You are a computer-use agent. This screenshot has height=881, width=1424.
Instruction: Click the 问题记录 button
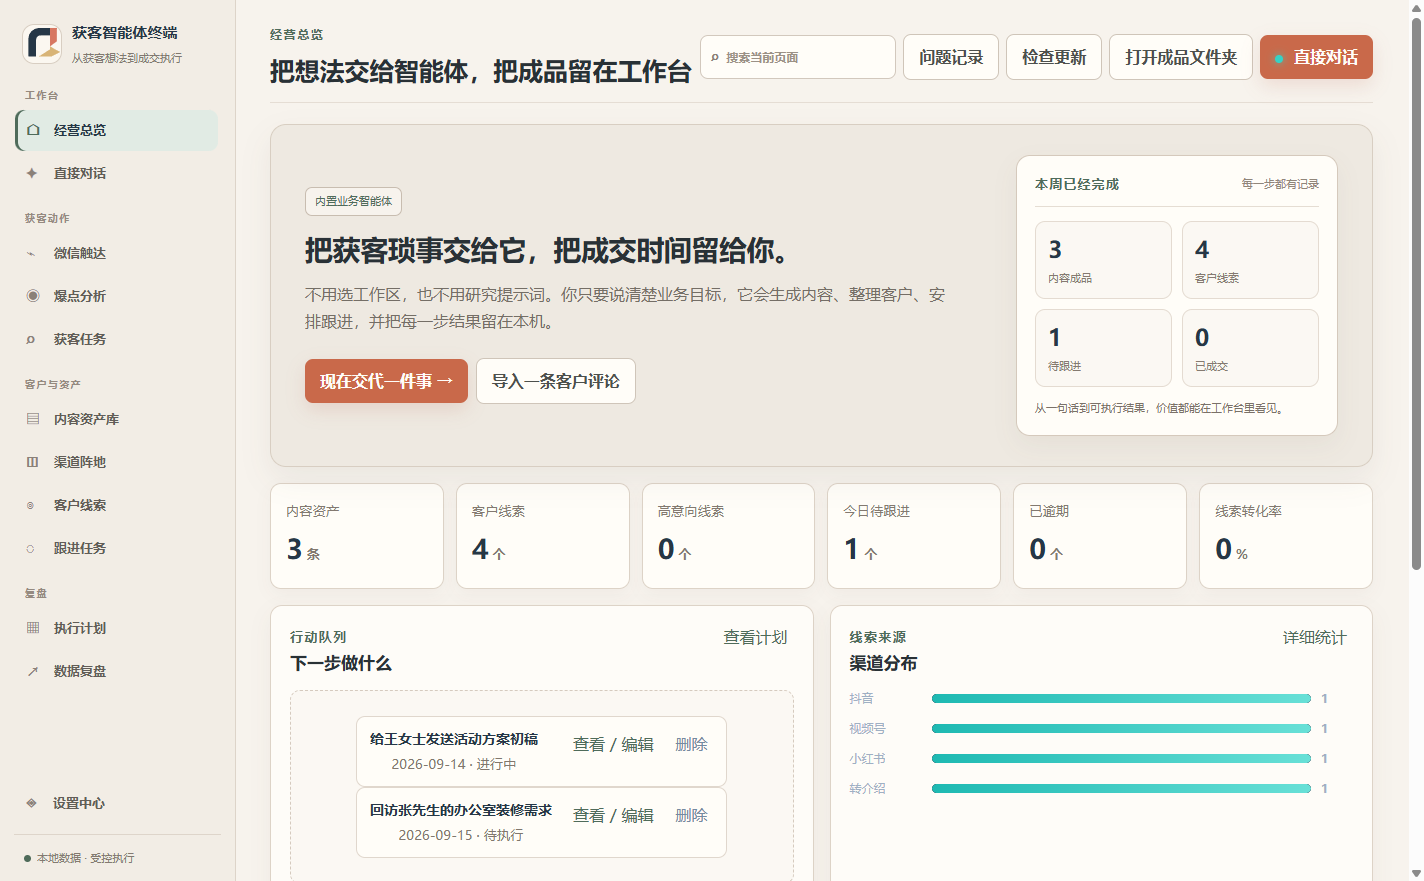(x=951, y=57)
